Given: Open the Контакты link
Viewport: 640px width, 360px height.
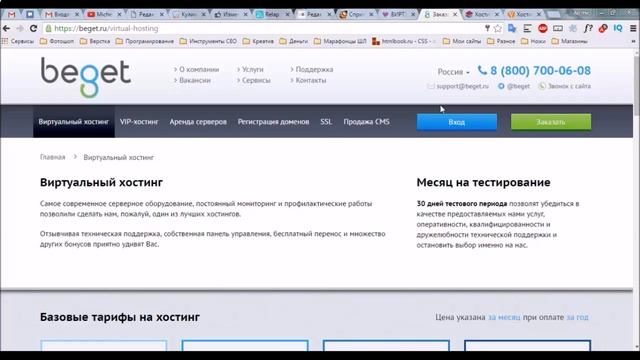Looking at the screenshot, I should pos(311,80).
